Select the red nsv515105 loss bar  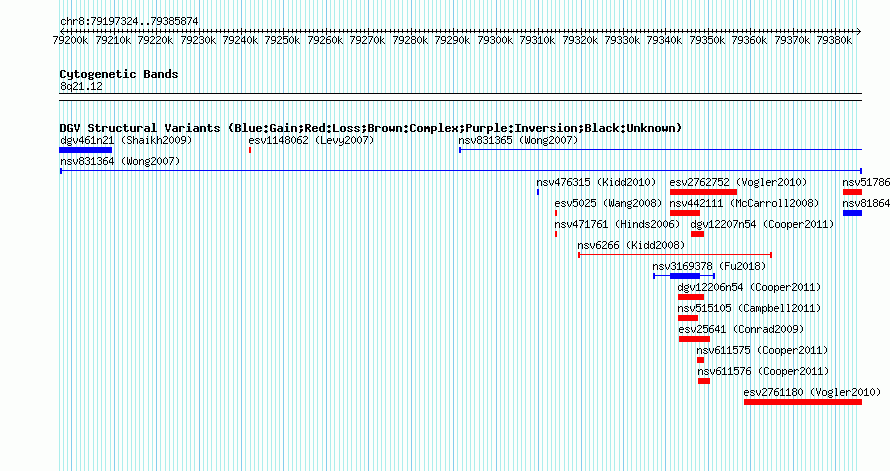click(688, 318)
